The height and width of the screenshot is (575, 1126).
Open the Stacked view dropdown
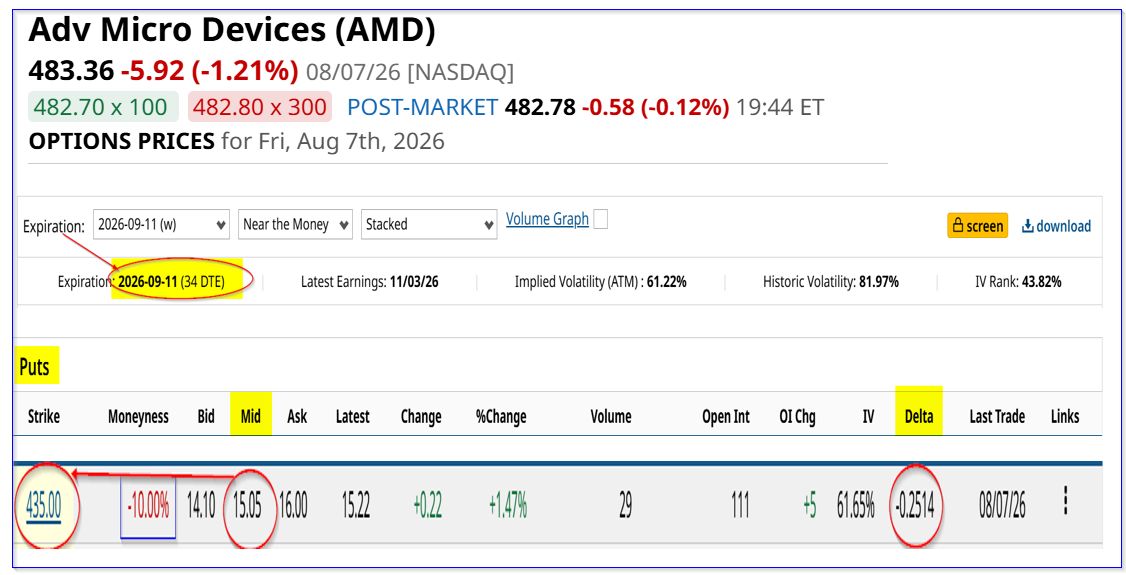[x=429, y=225]
